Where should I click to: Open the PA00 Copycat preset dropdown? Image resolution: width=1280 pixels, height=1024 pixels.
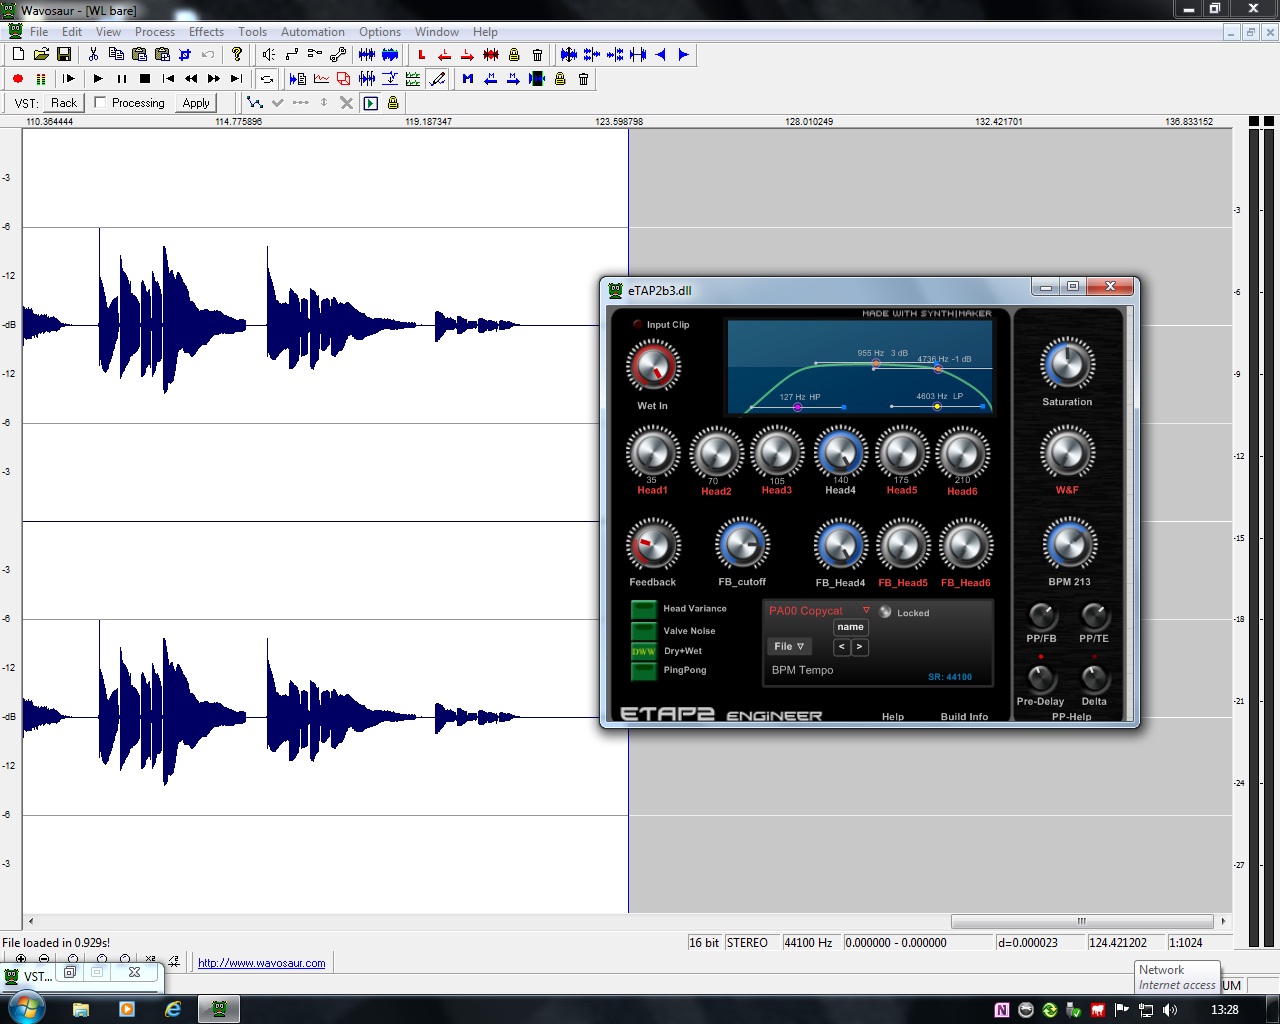[866, 610]
